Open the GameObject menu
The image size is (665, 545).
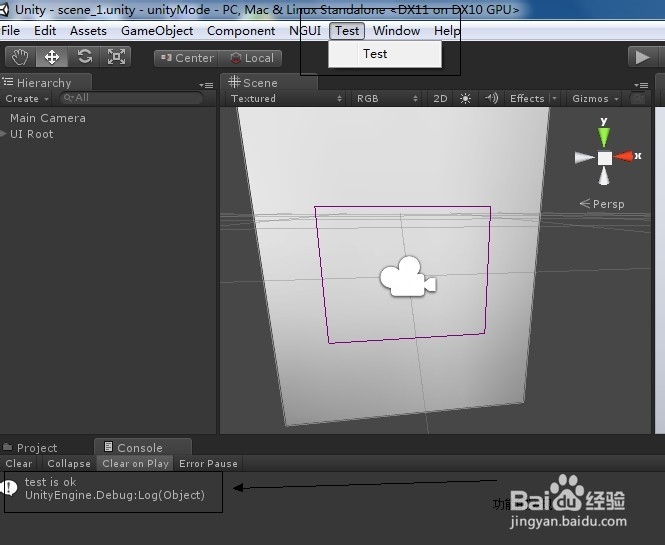coord(157,31)
